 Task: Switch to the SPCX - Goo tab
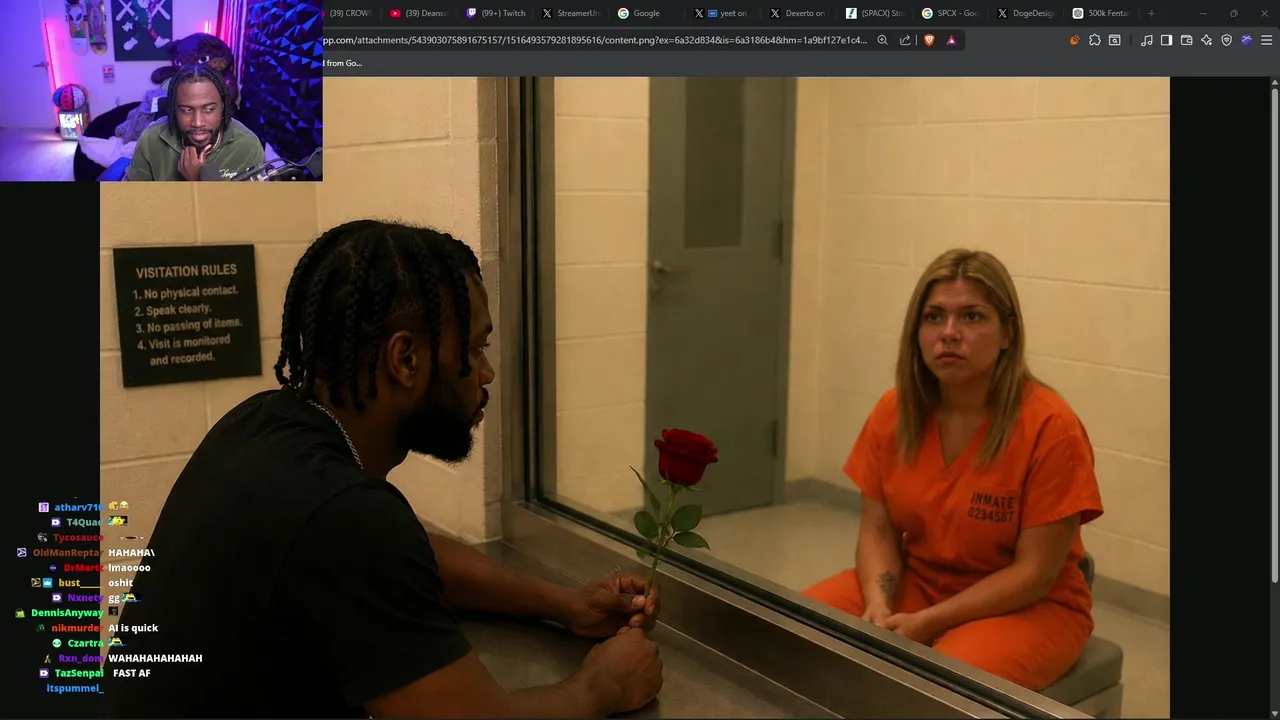[x=952, y=13]
